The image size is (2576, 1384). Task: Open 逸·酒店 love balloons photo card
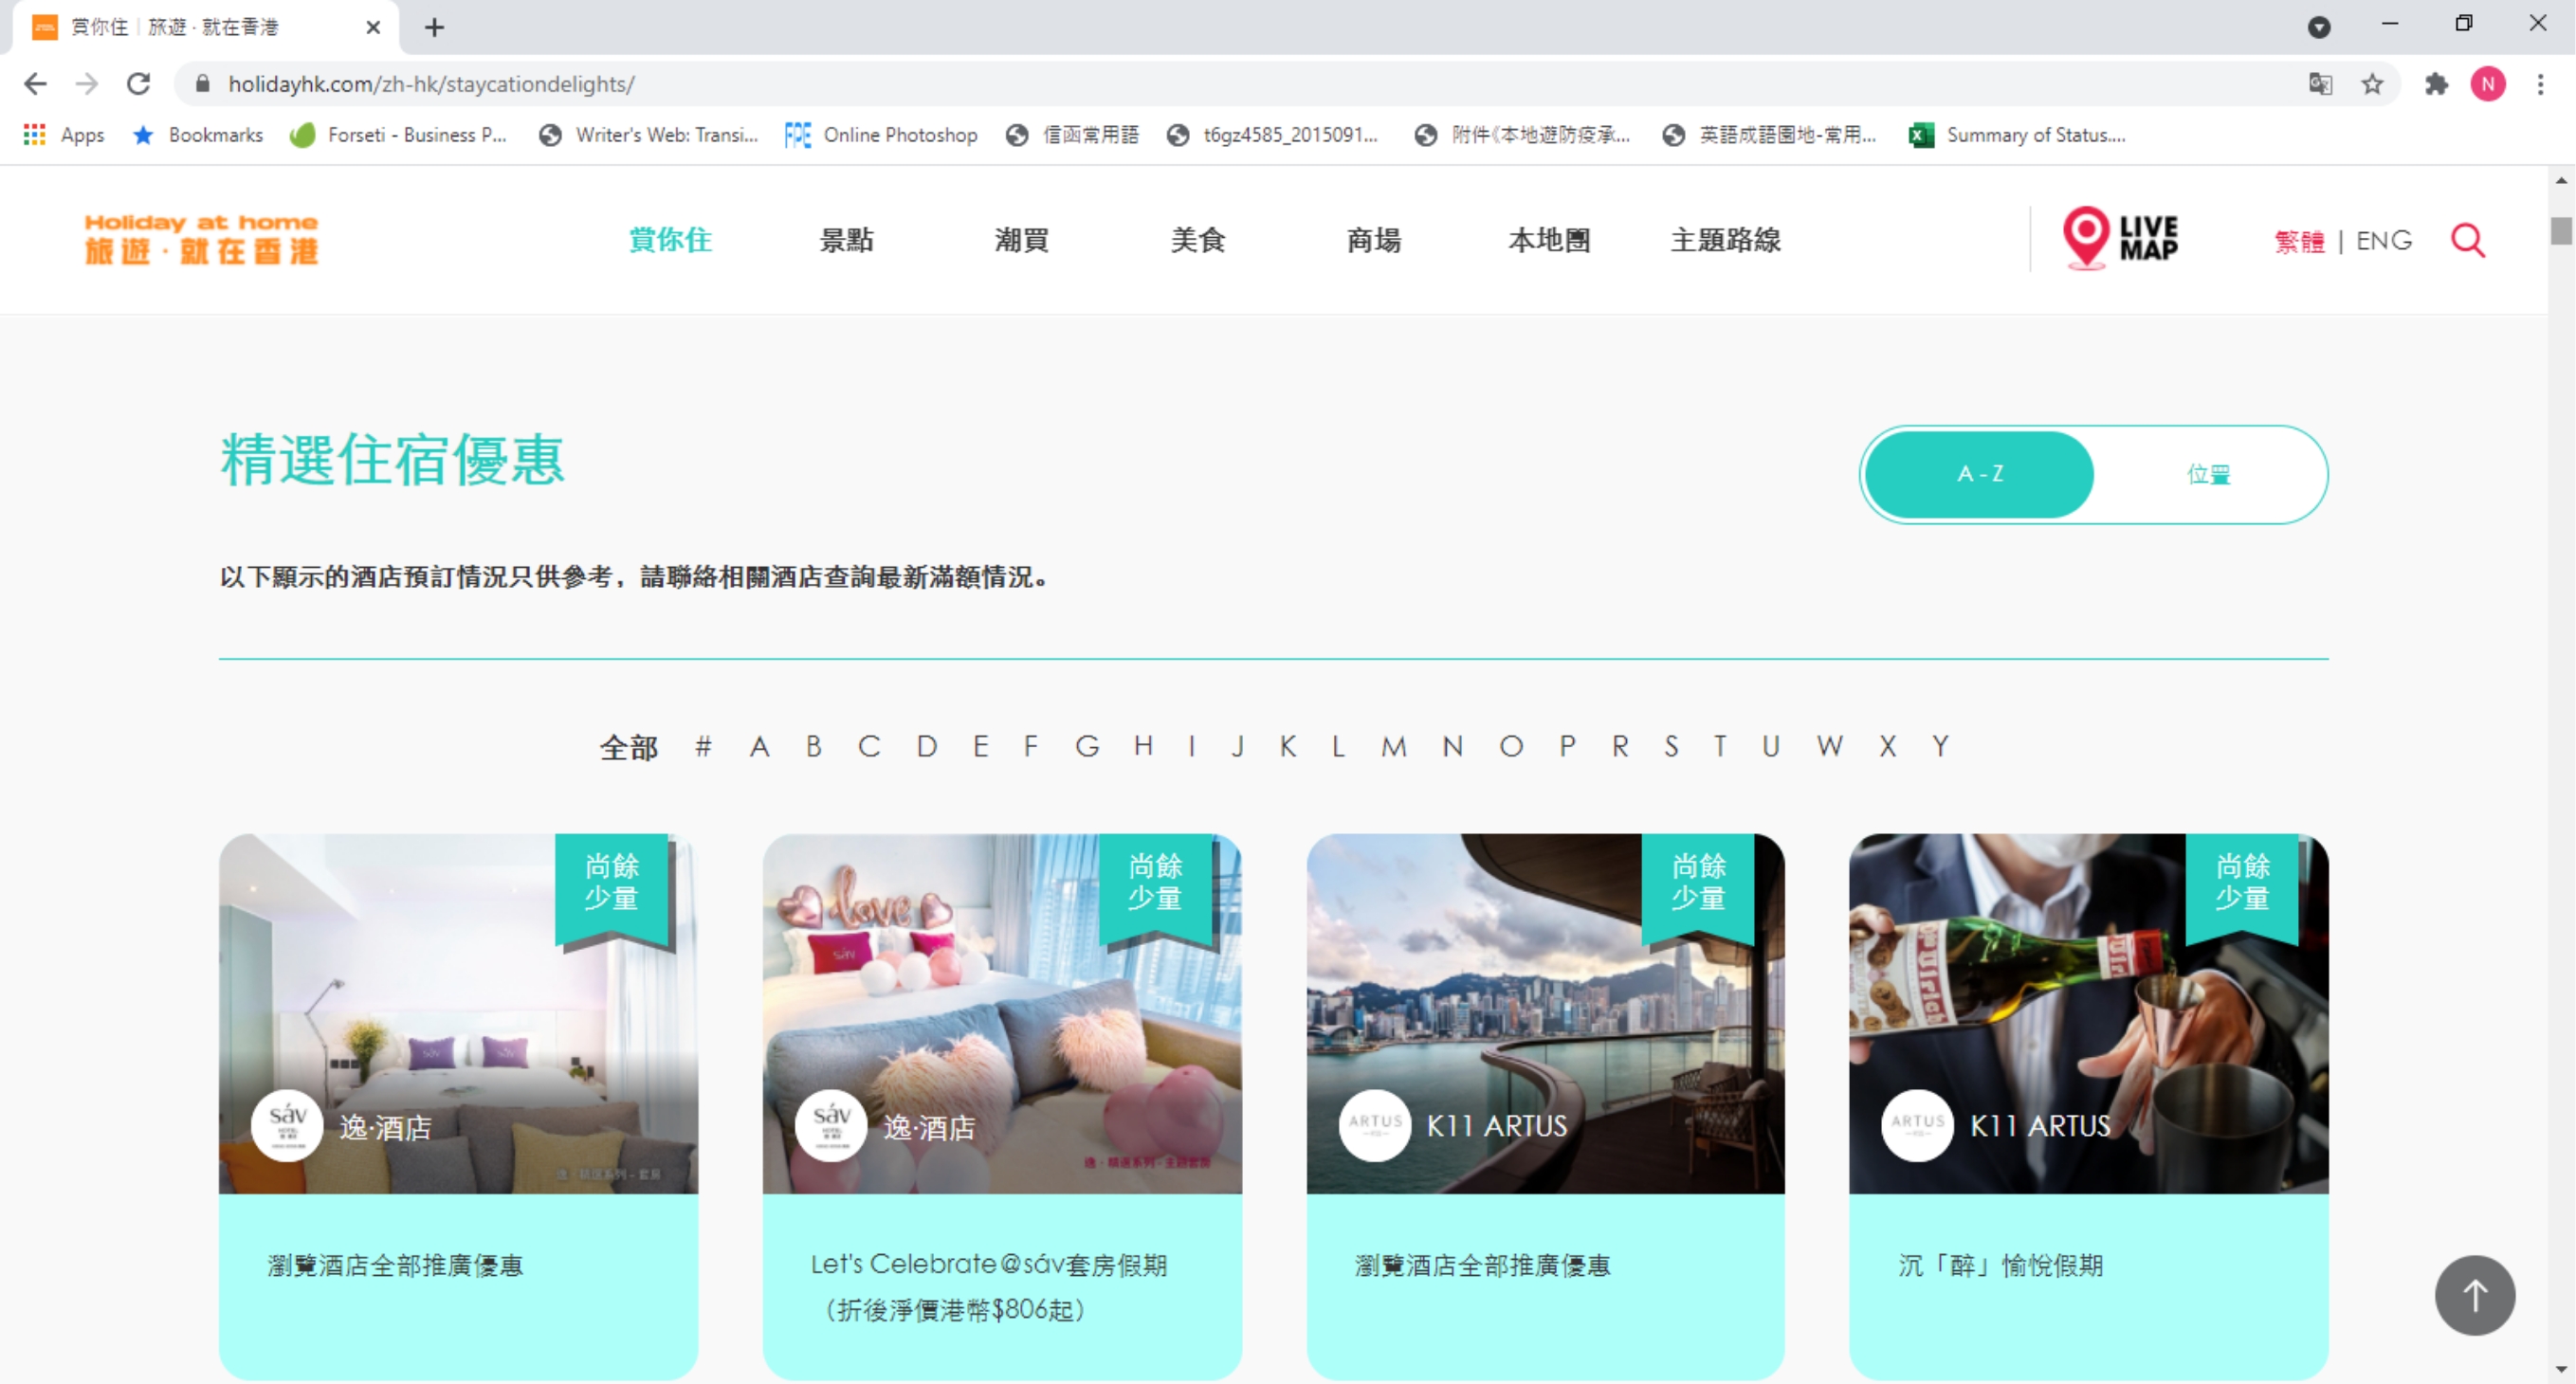1002,1013
